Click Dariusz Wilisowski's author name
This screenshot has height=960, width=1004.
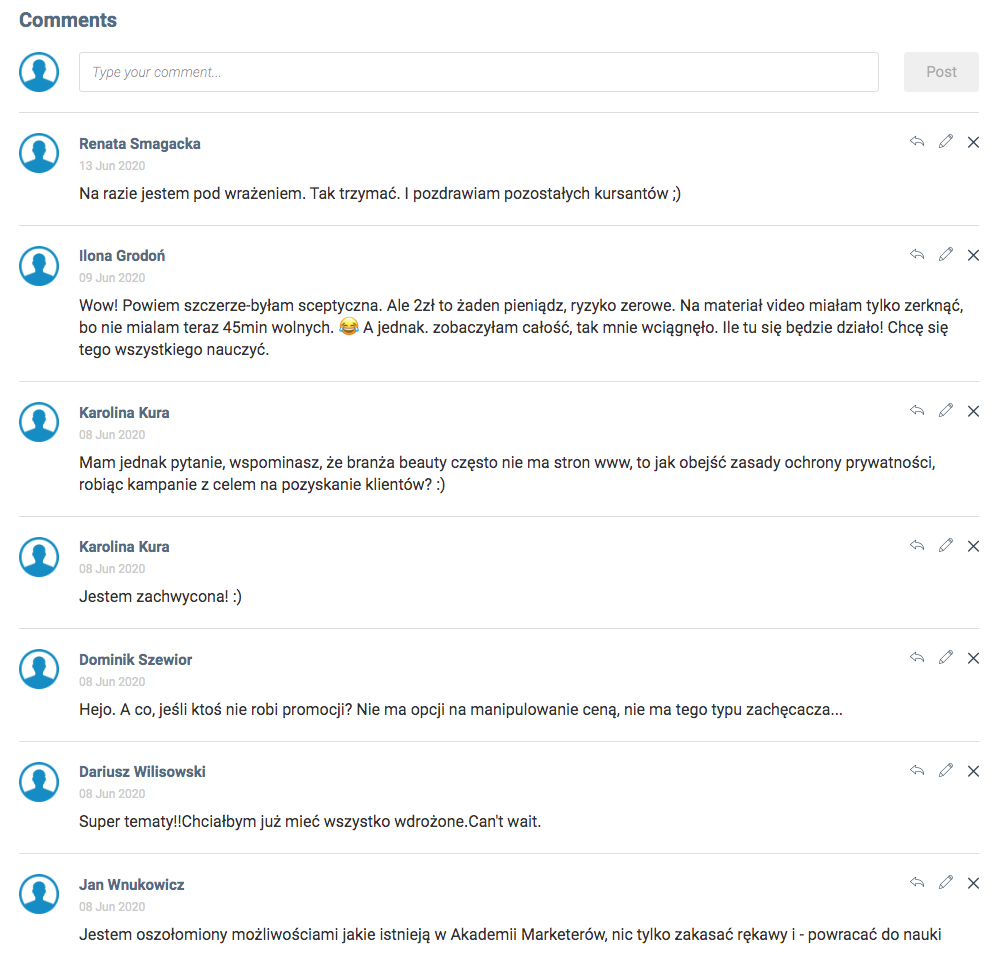(142, 772)
